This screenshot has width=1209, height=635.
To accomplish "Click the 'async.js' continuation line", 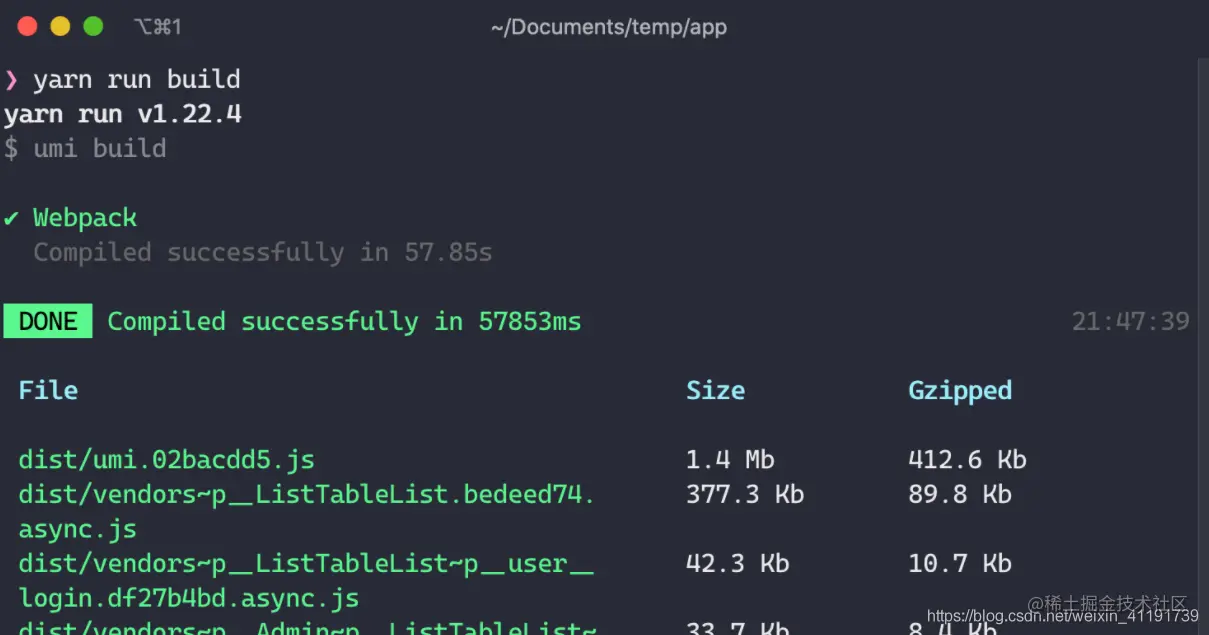I will [x=78, y=529].
